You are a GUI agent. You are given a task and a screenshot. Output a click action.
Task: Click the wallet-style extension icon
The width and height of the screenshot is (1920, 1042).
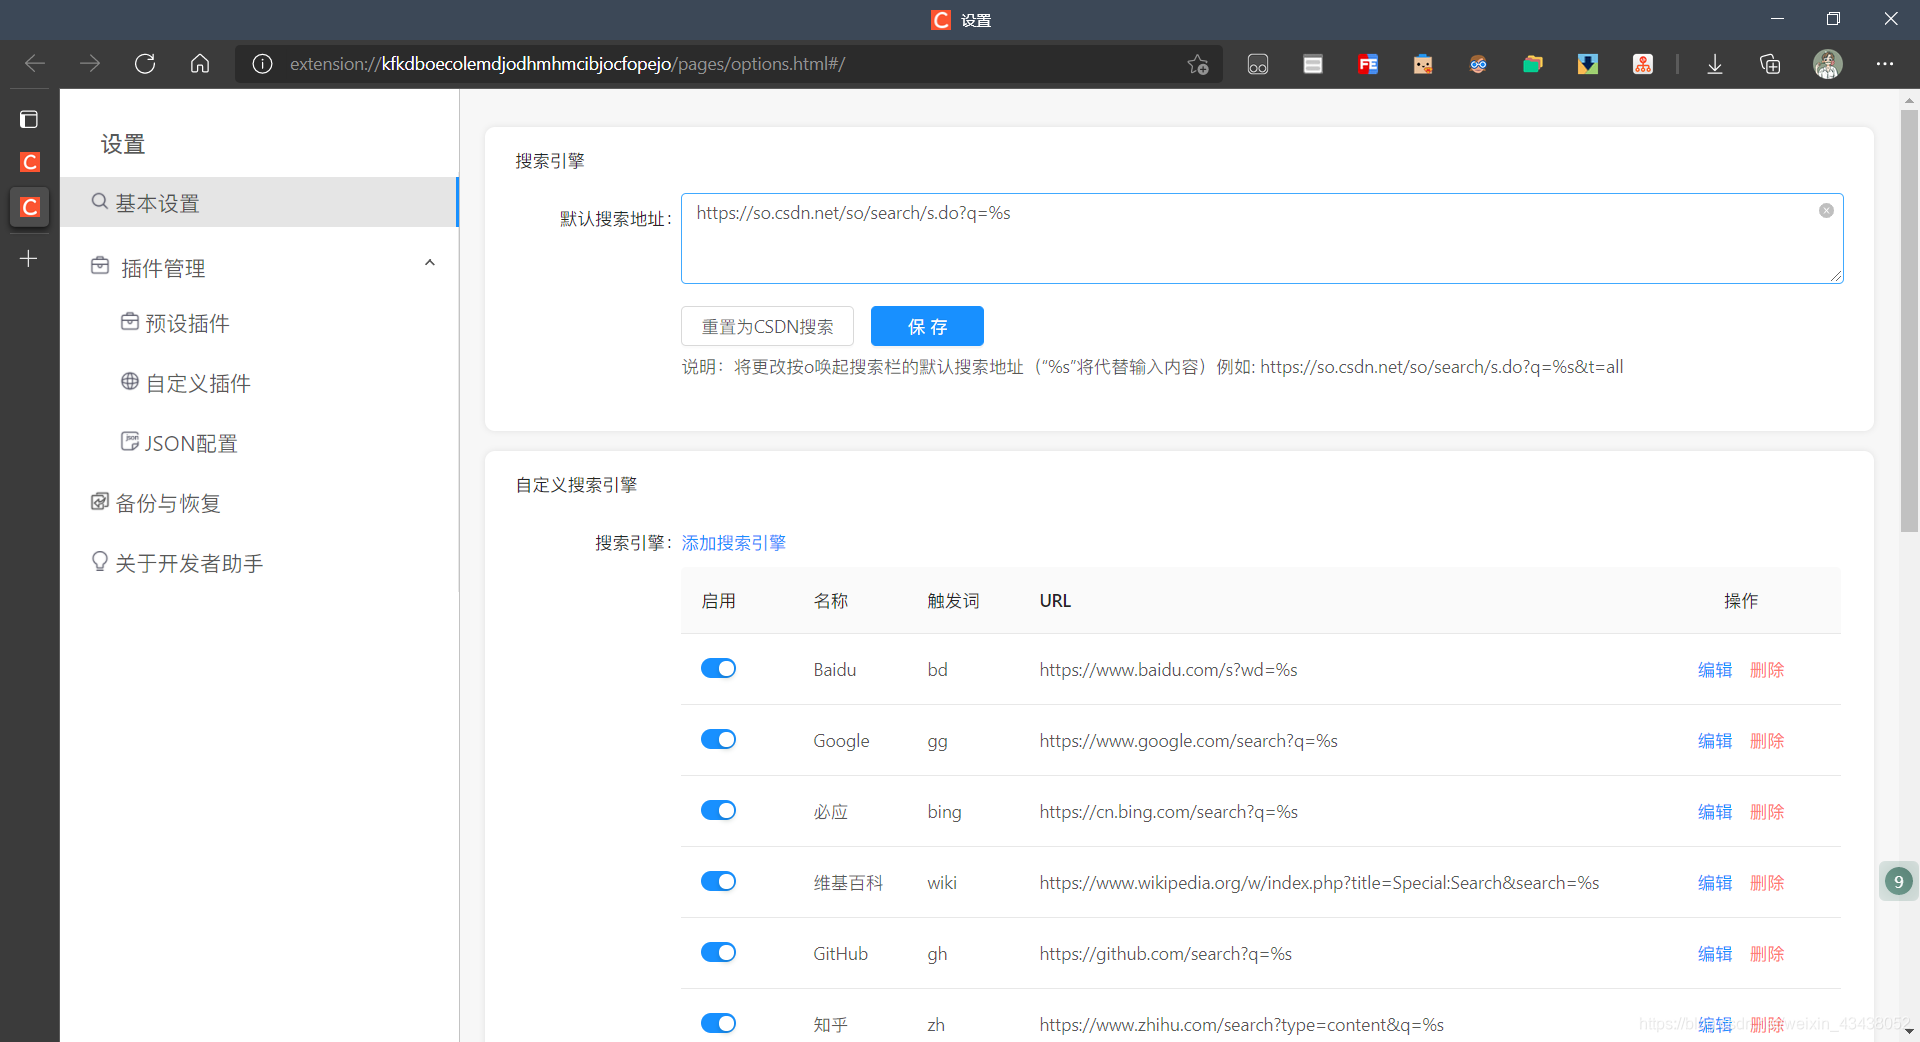pos(1313,64)
